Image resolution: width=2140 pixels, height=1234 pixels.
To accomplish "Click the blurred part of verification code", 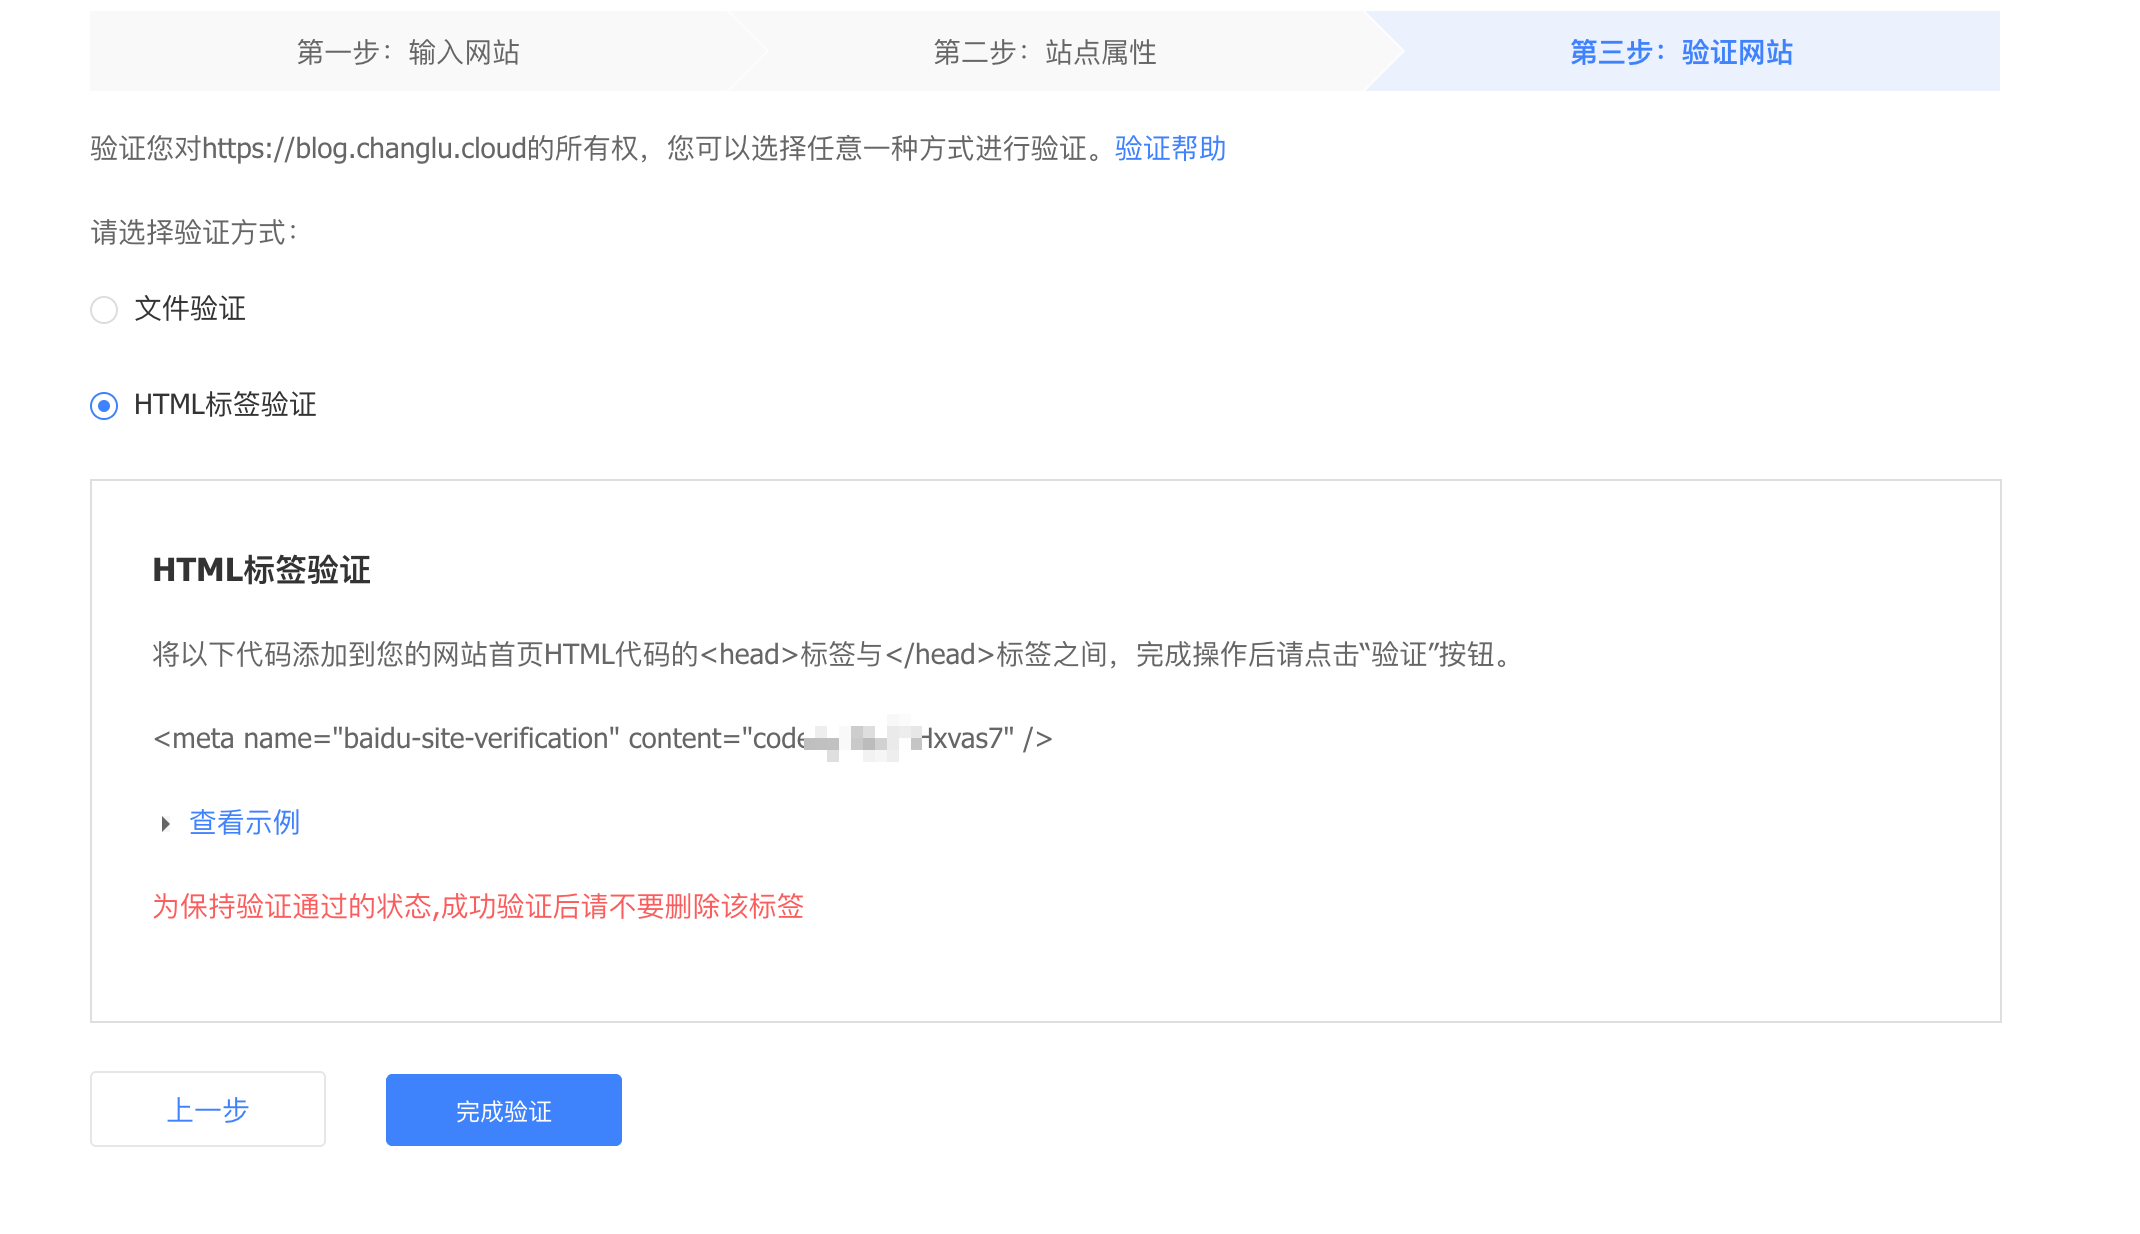I will (x=862, y=739).
